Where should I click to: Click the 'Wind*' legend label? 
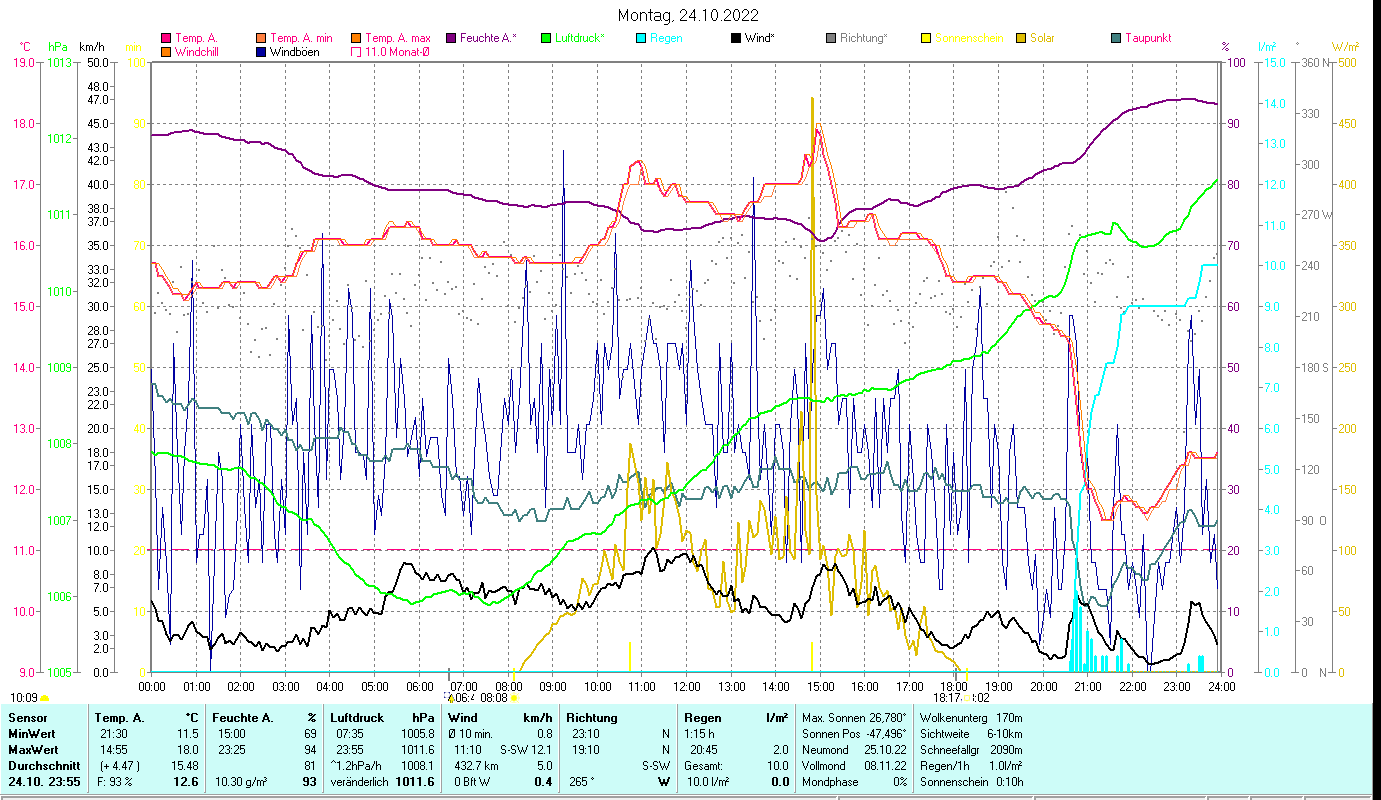point(760,38)
